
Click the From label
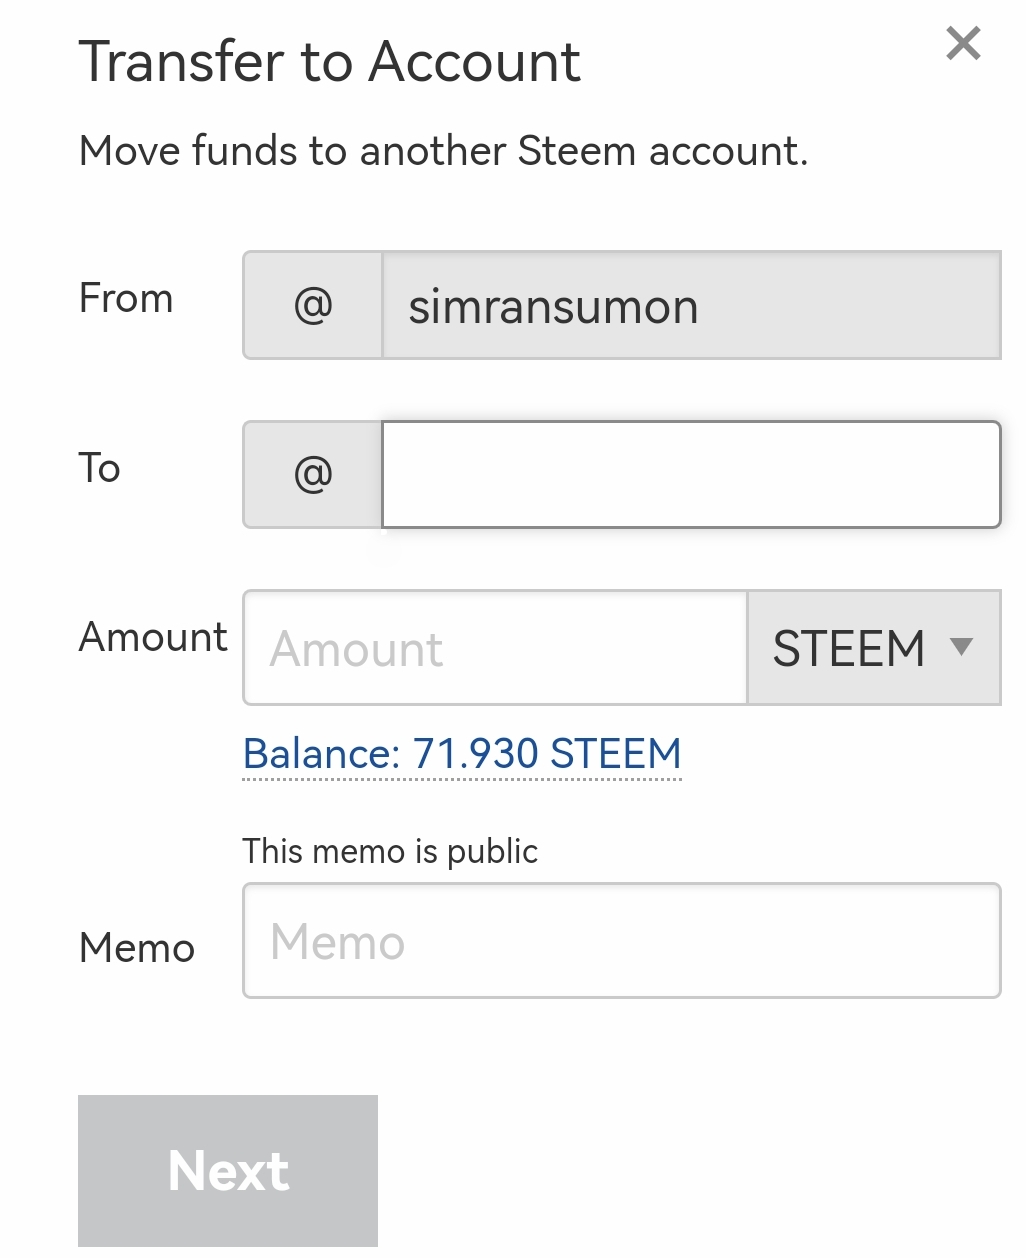pos(126,298)
